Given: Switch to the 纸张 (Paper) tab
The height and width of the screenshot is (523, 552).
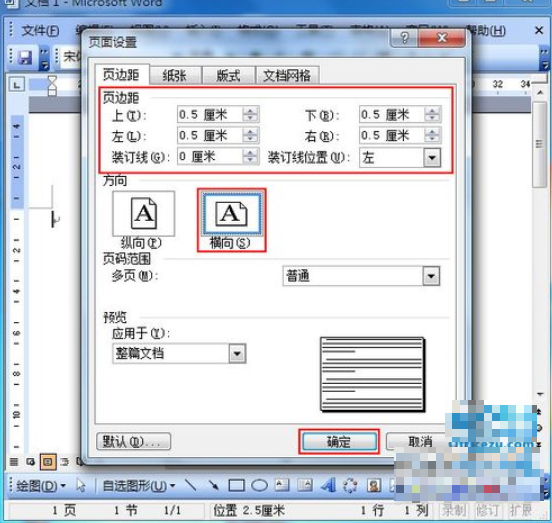Looking at the screenshot, I should coord(175,76).
